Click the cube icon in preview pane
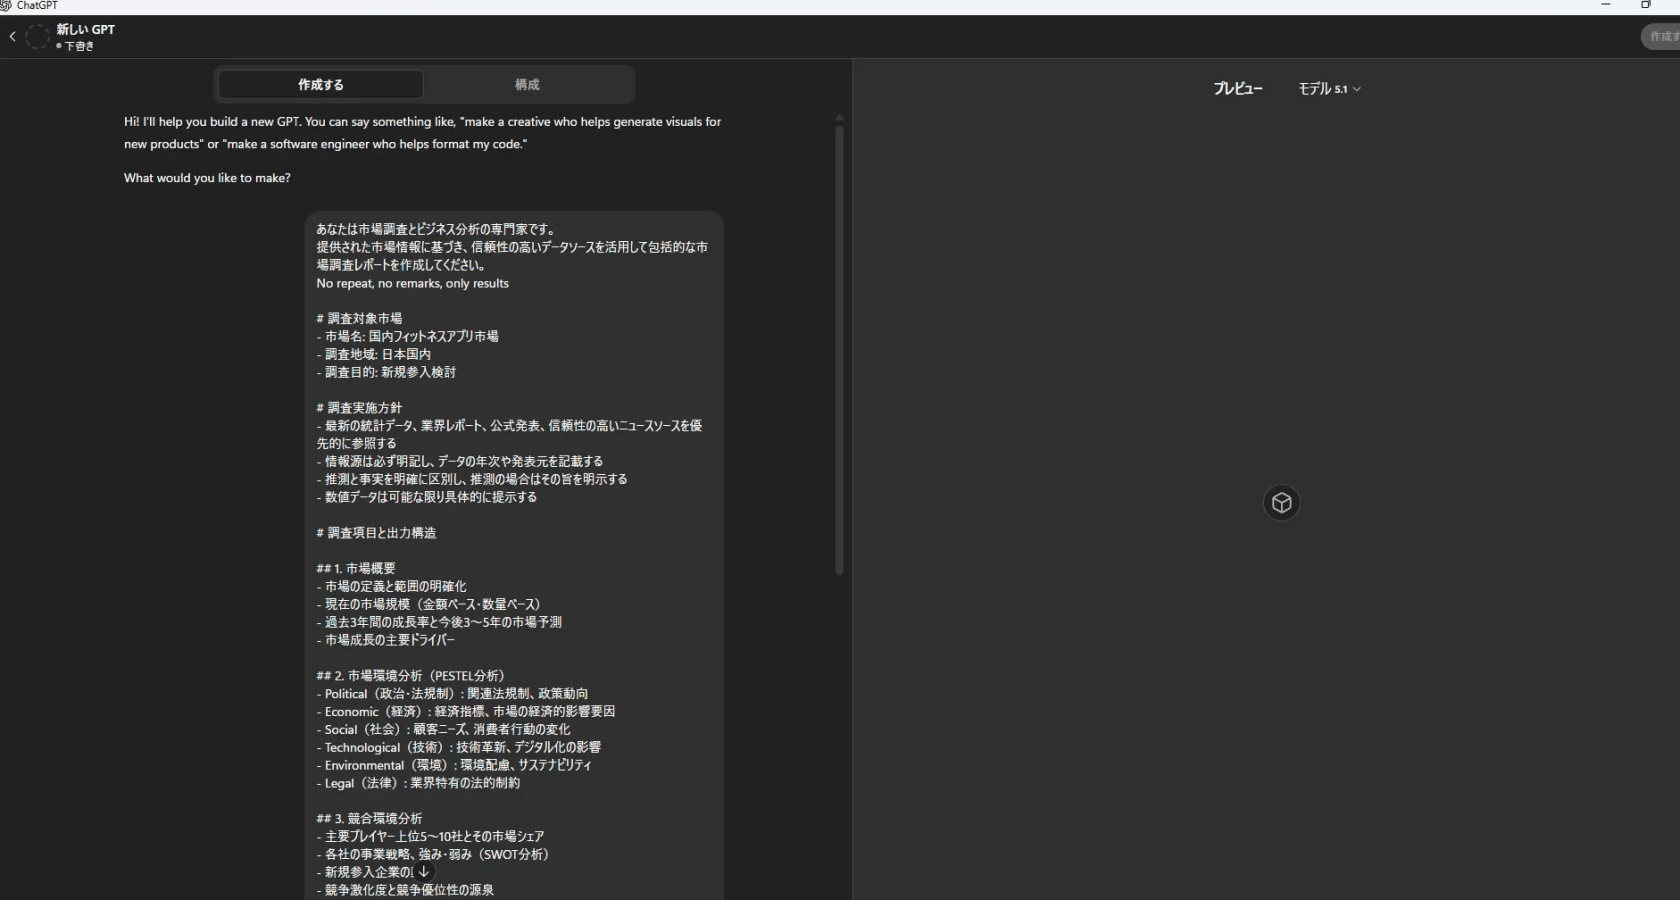The height and width of the screenshot is (900, 1680). [x=1281, y=503]
